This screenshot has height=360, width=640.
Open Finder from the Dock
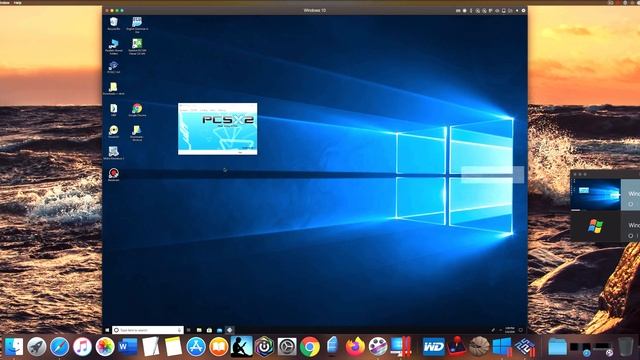[14, 347]
